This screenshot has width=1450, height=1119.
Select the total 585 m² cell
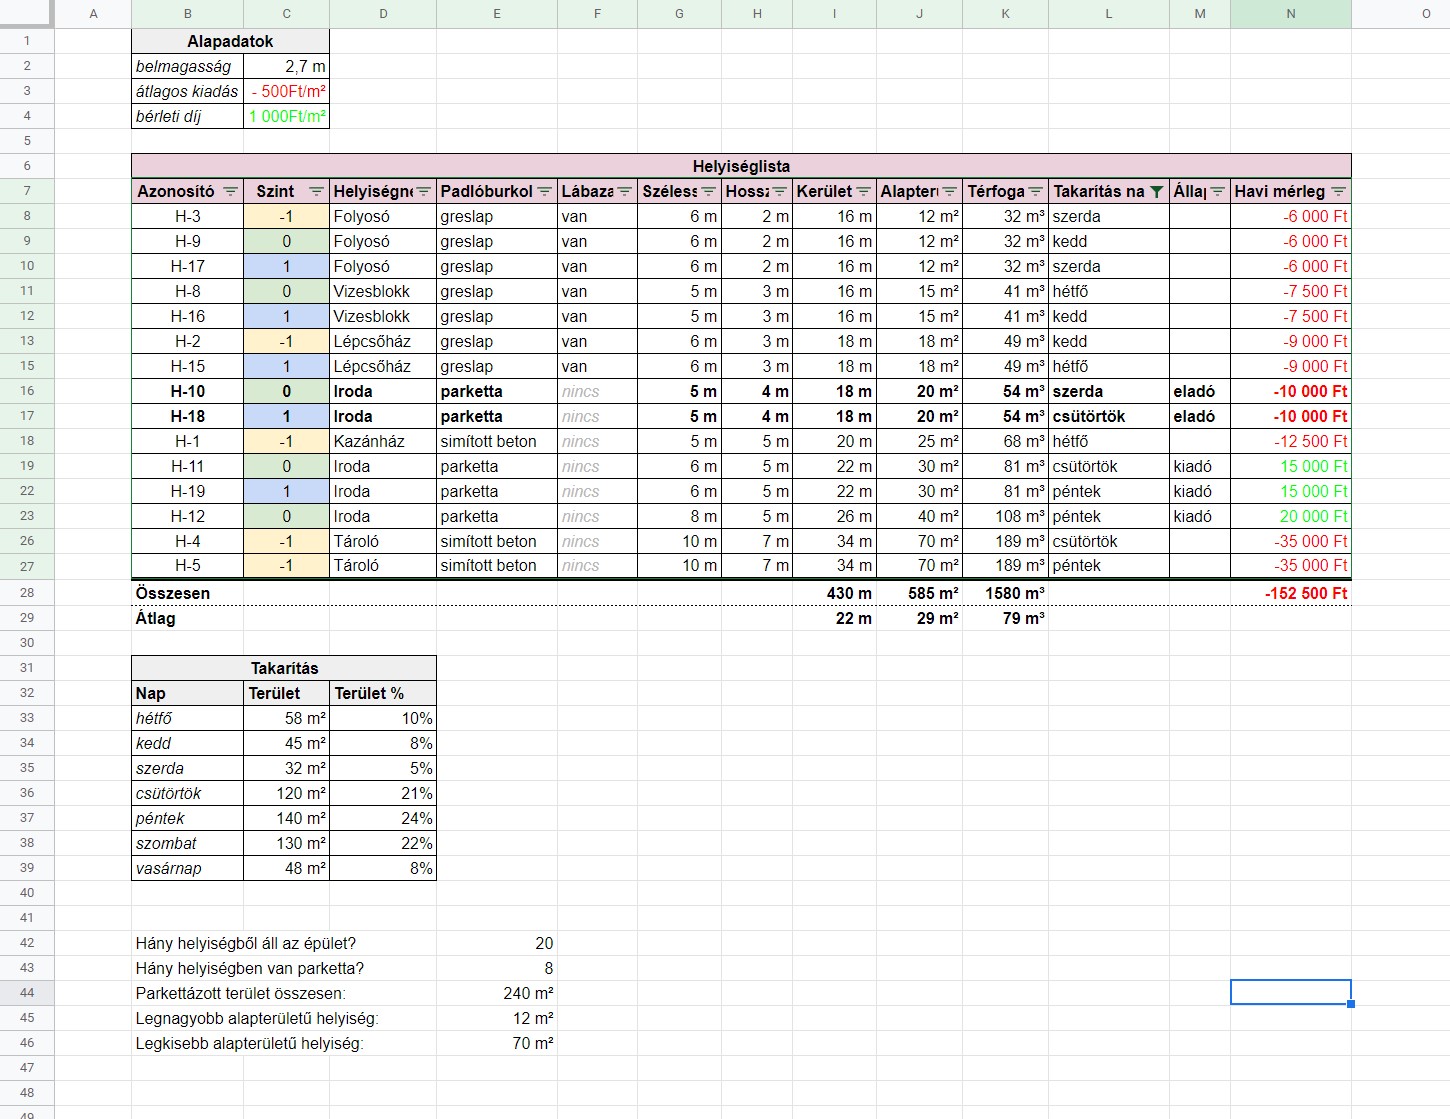coord(919,593)
